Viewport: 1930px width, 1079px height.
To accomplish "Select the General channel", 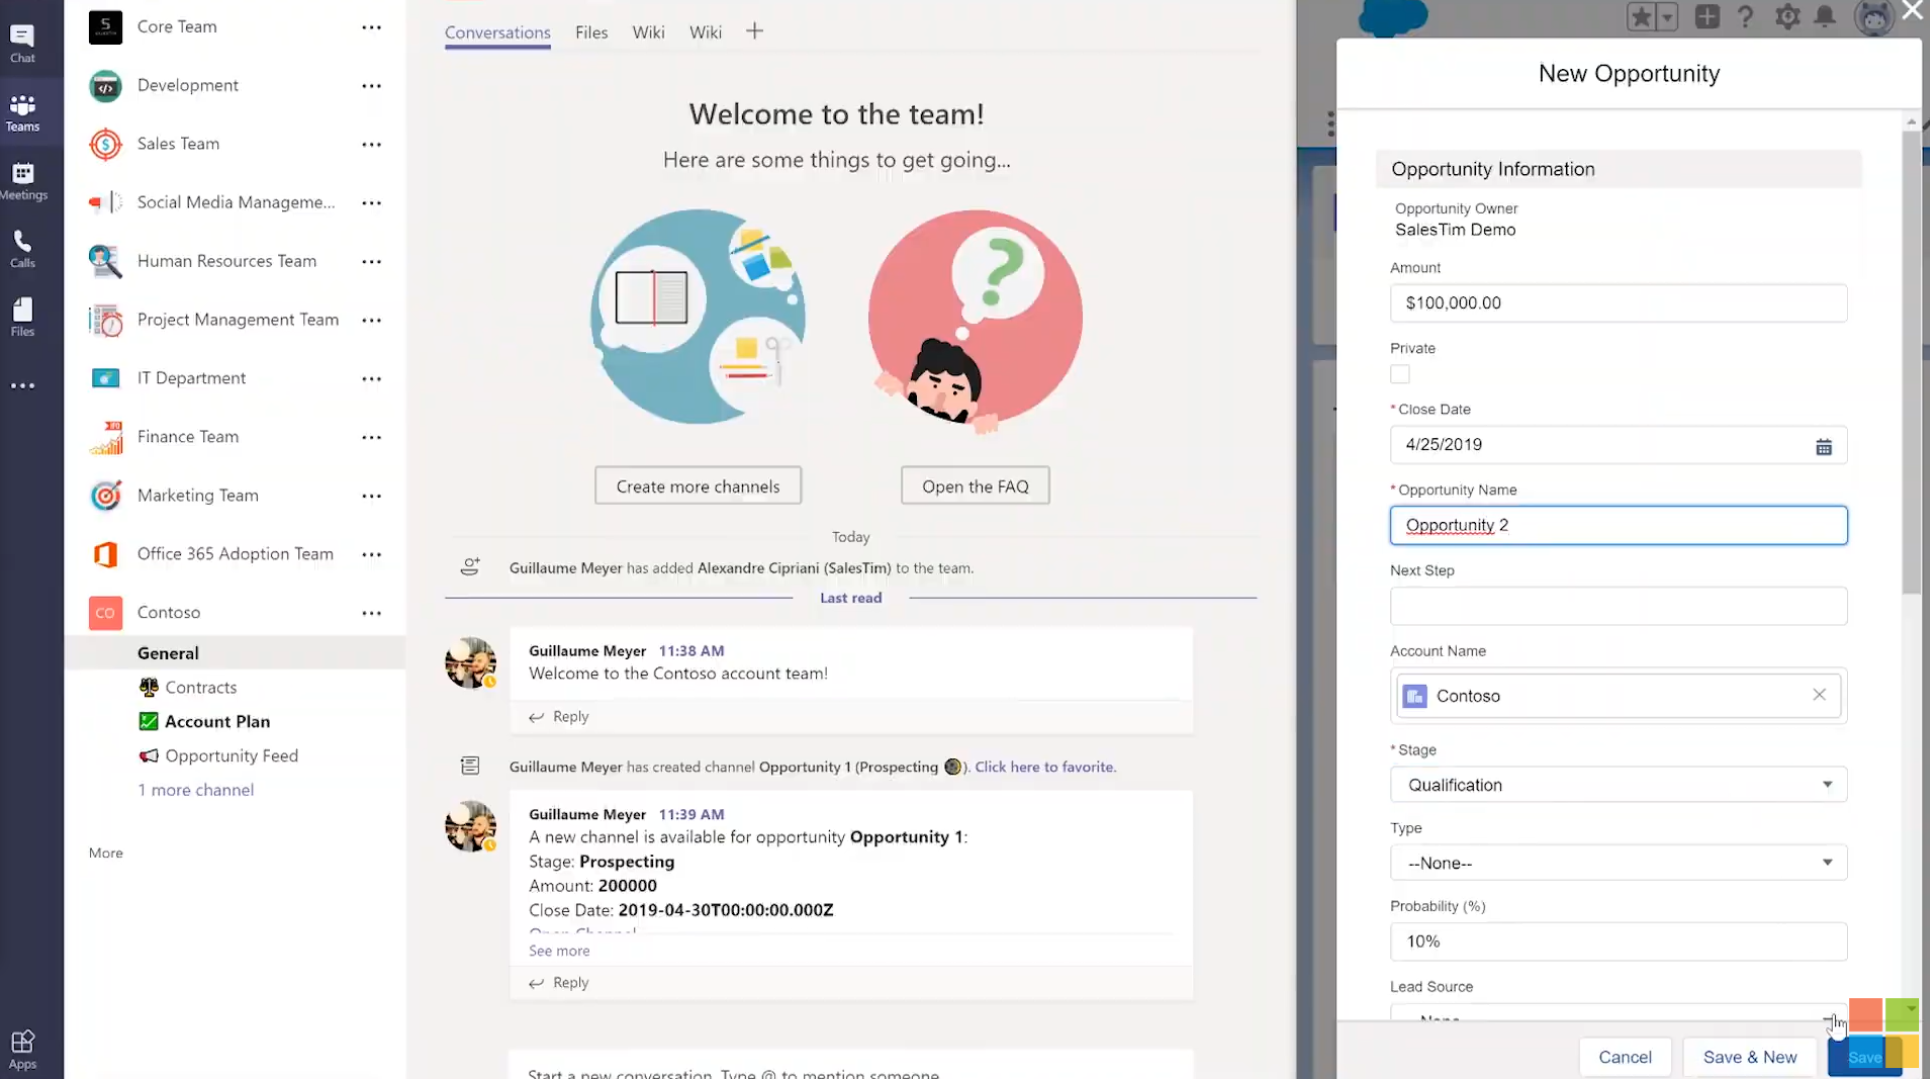I will point(236,653).
